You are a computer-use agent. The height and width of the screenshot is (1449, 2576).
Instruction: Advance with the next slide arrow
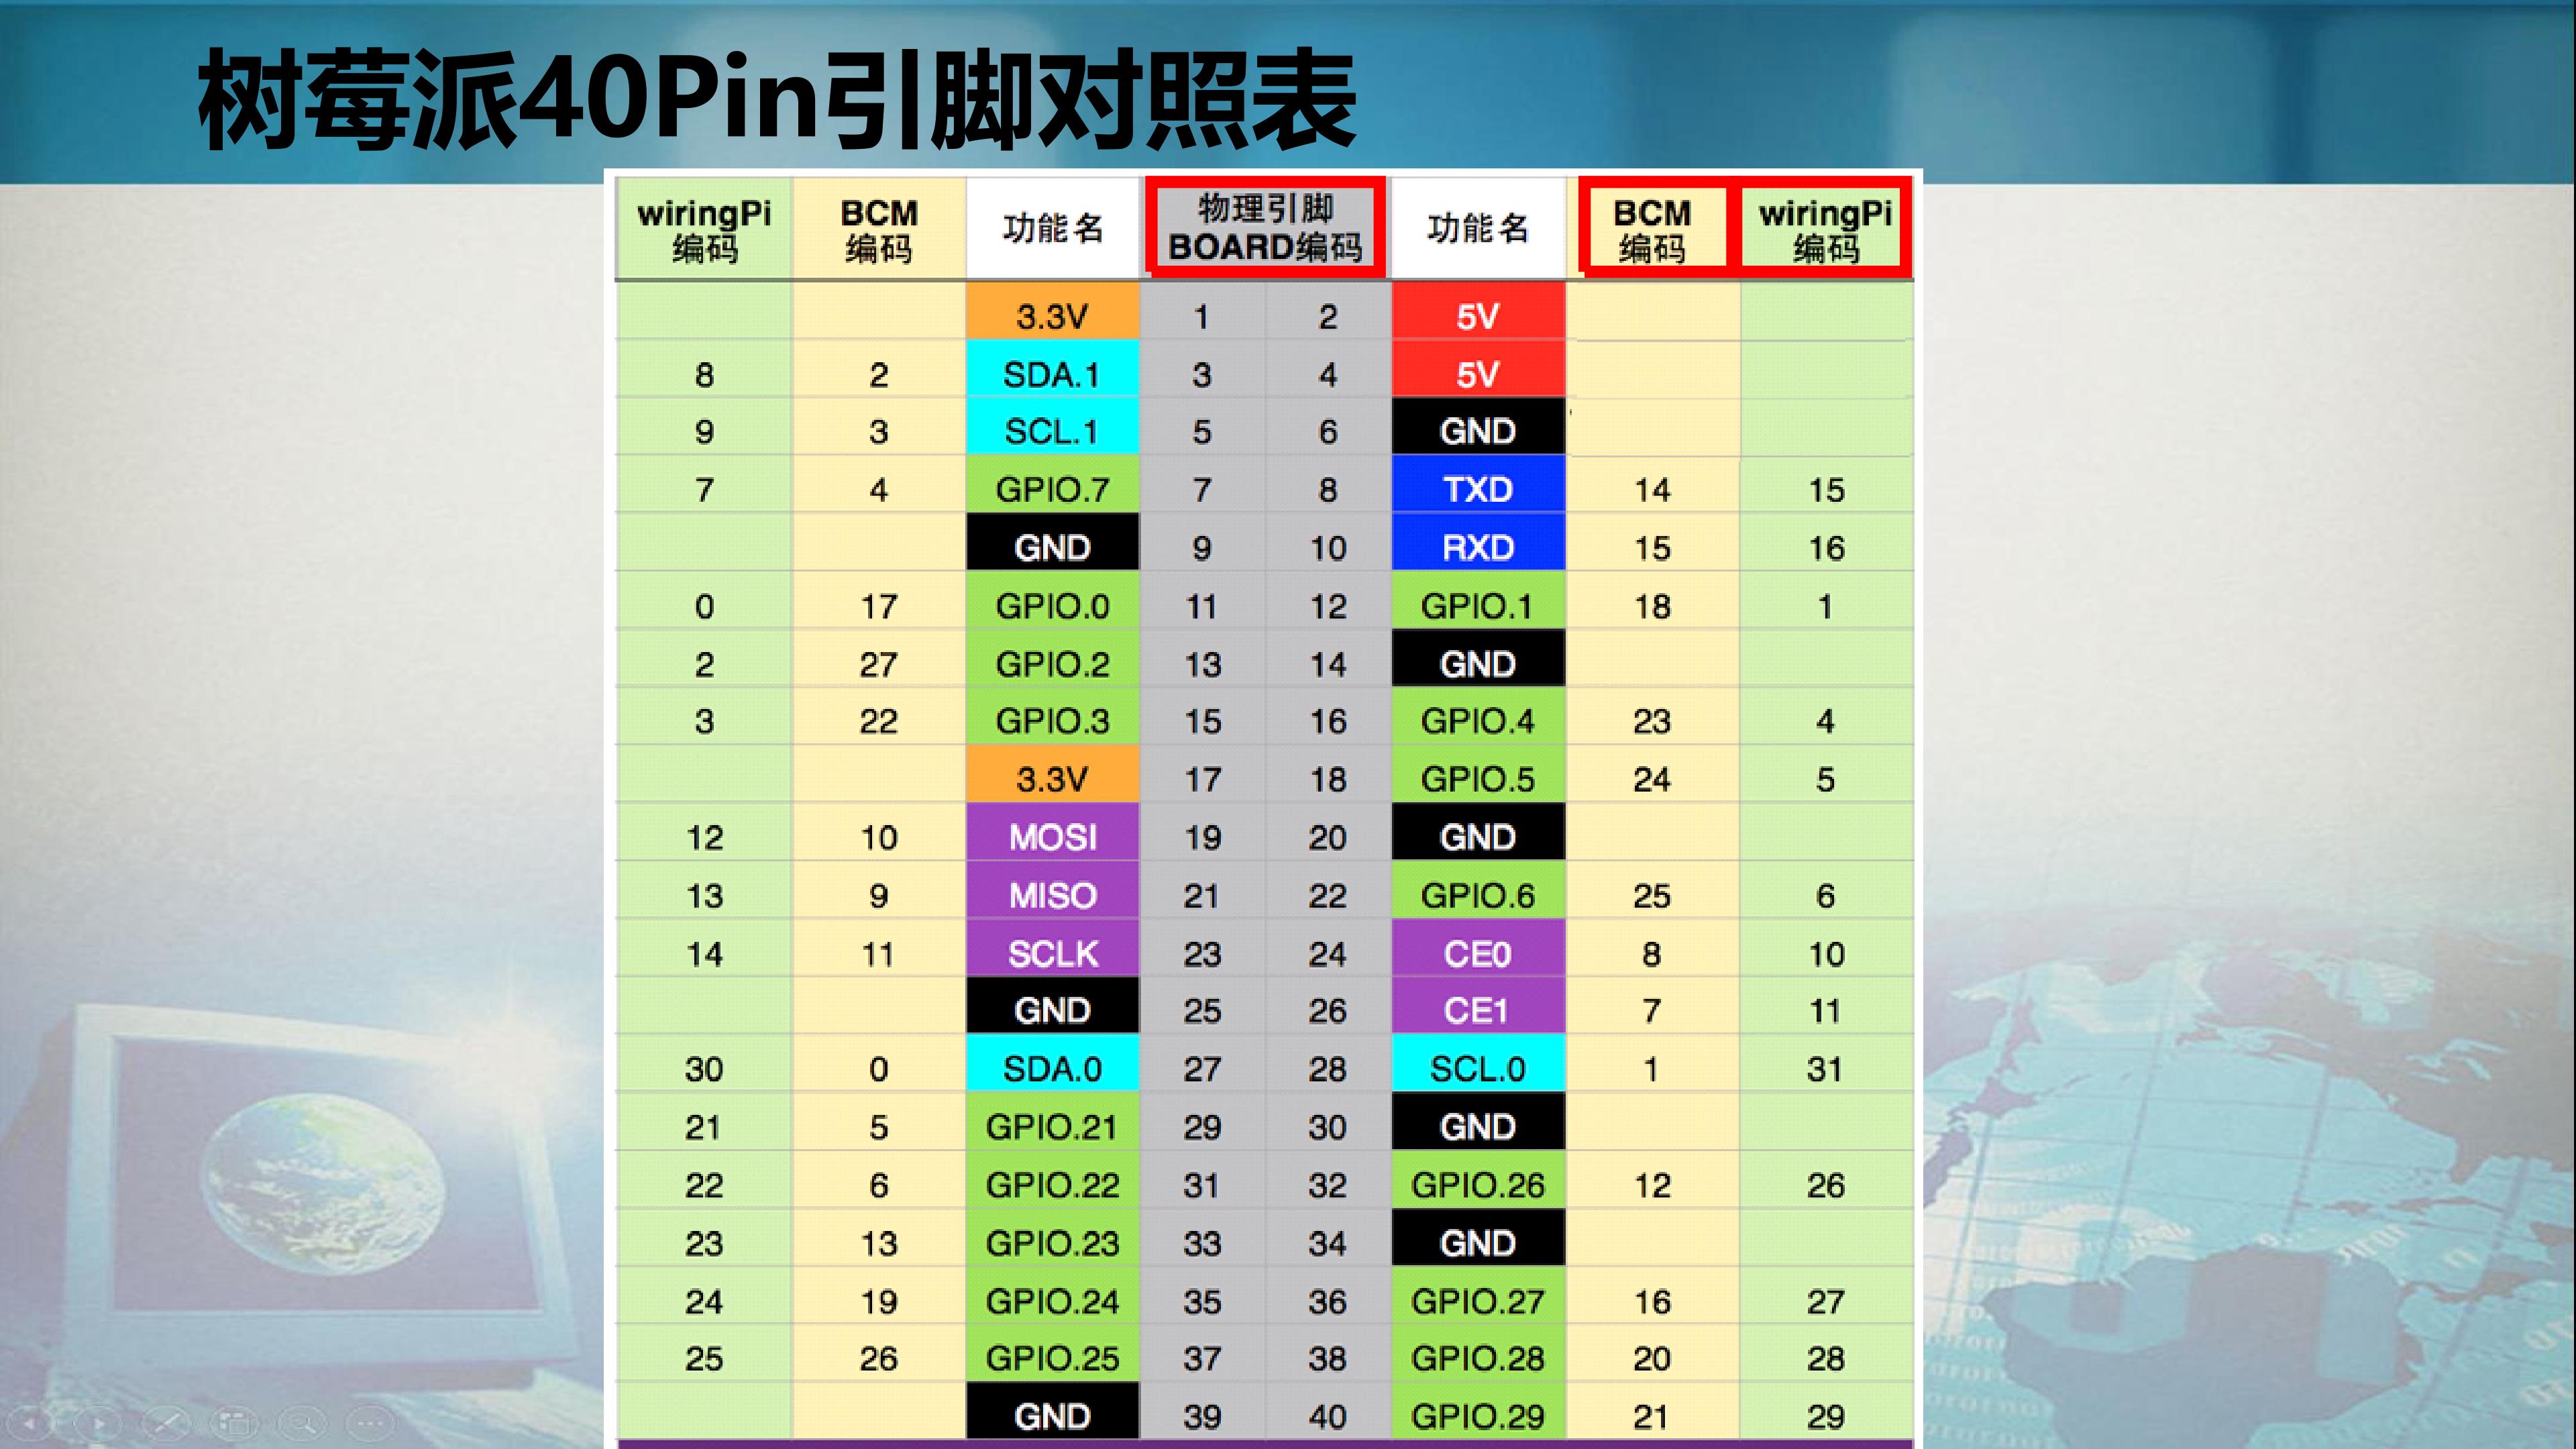(x=98, y=1422)
